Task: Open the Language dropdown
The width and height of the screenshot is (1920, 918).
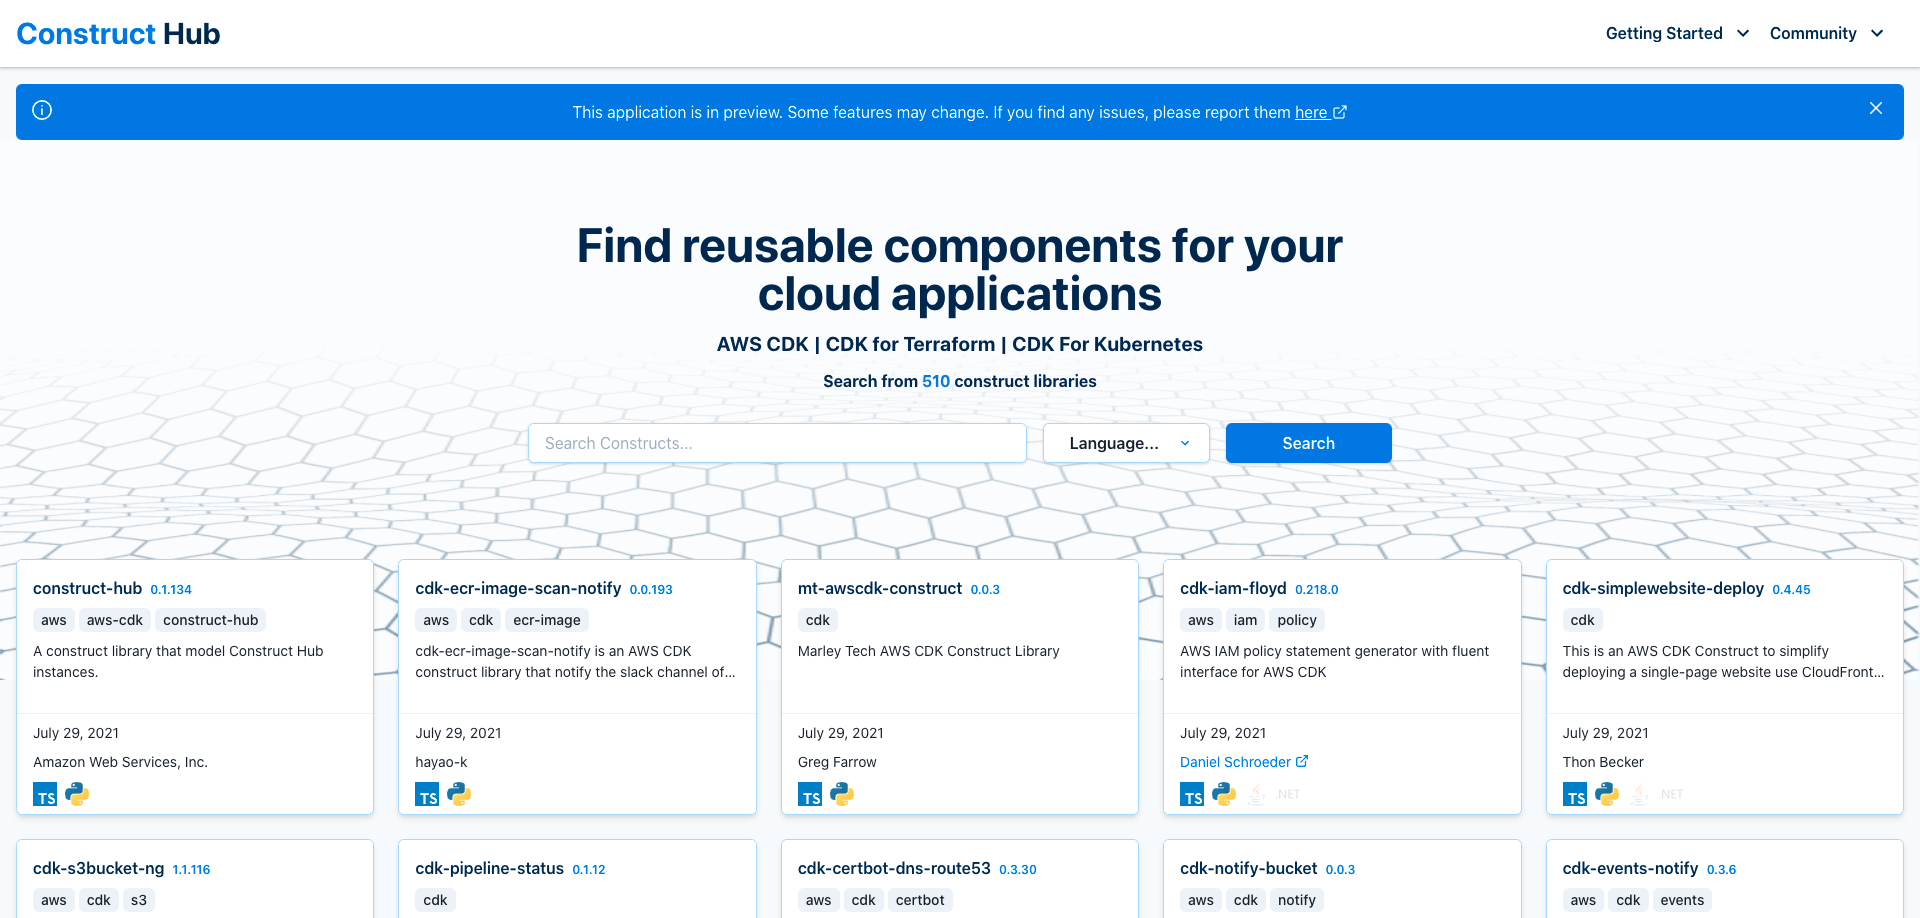Action: click(1126, 443)
